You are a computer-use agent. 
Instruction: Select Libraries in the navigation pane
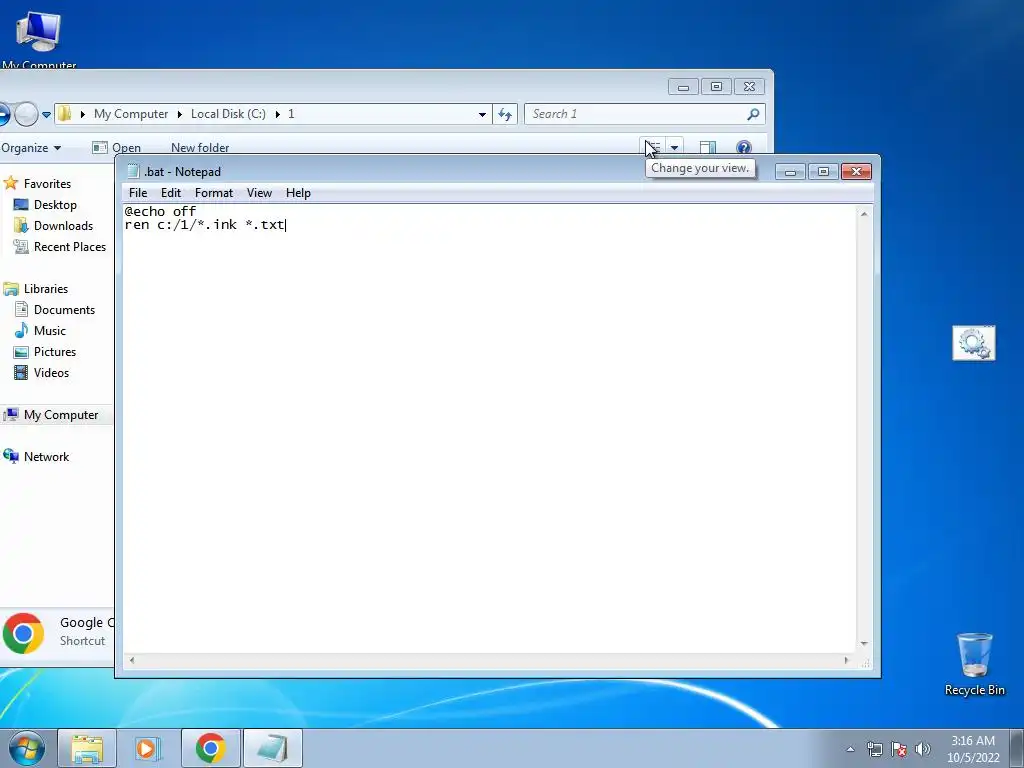point(46,288)
